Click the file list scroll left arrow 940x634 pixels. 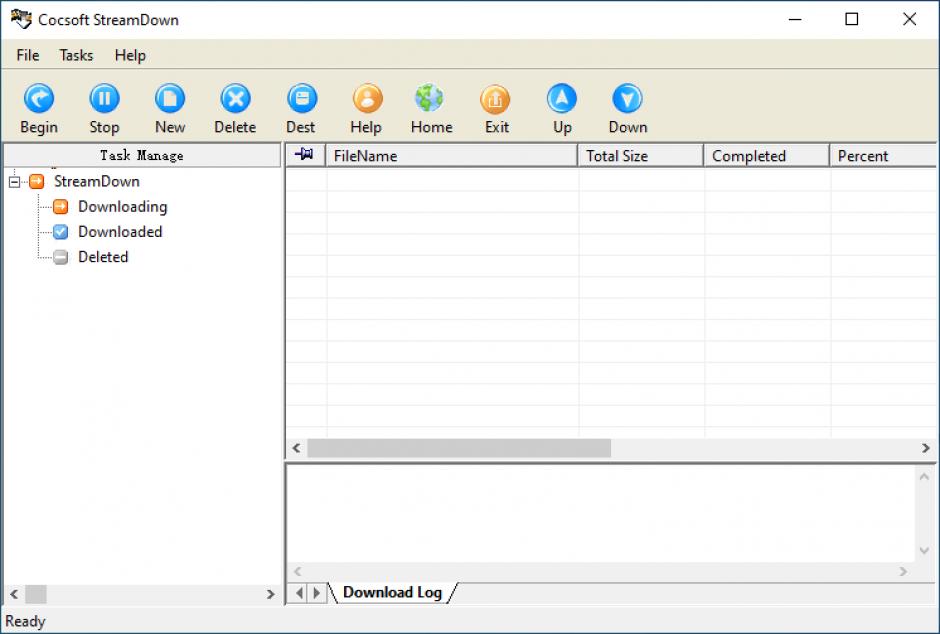(x=296, y=448)
